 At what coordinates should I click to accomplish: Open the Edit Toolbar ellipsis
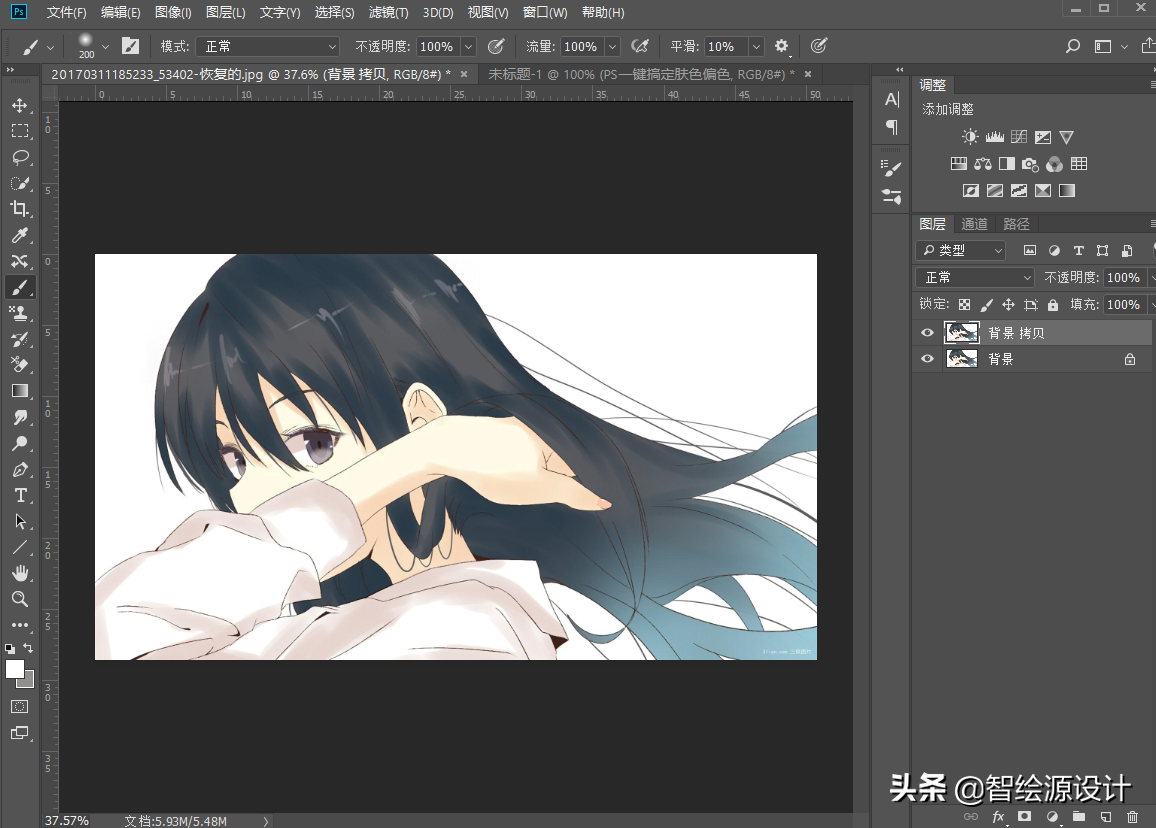click(x=20, y=625)
